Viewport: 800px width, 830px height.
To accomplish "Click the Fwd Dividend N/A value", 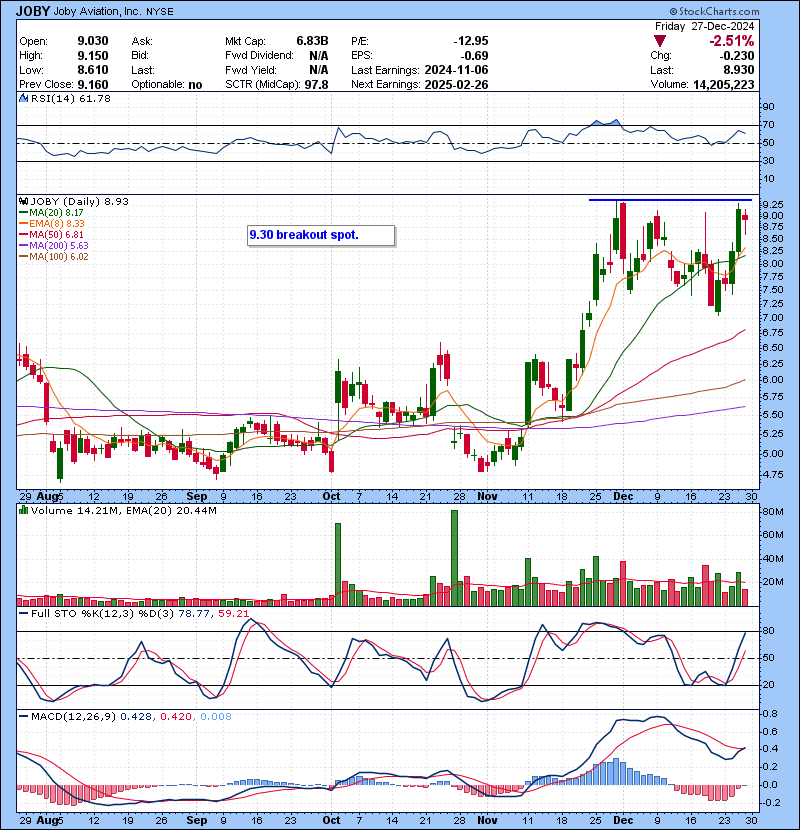I will 319,56.
